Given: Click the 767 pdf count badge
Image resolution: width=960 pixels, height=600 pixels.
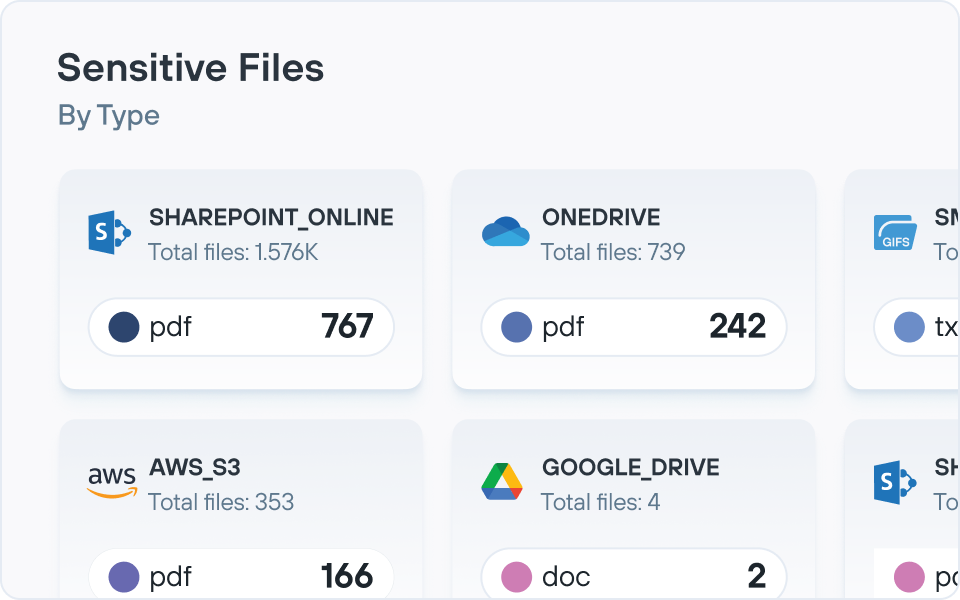Looking at the screenshot, I should 348,327.
